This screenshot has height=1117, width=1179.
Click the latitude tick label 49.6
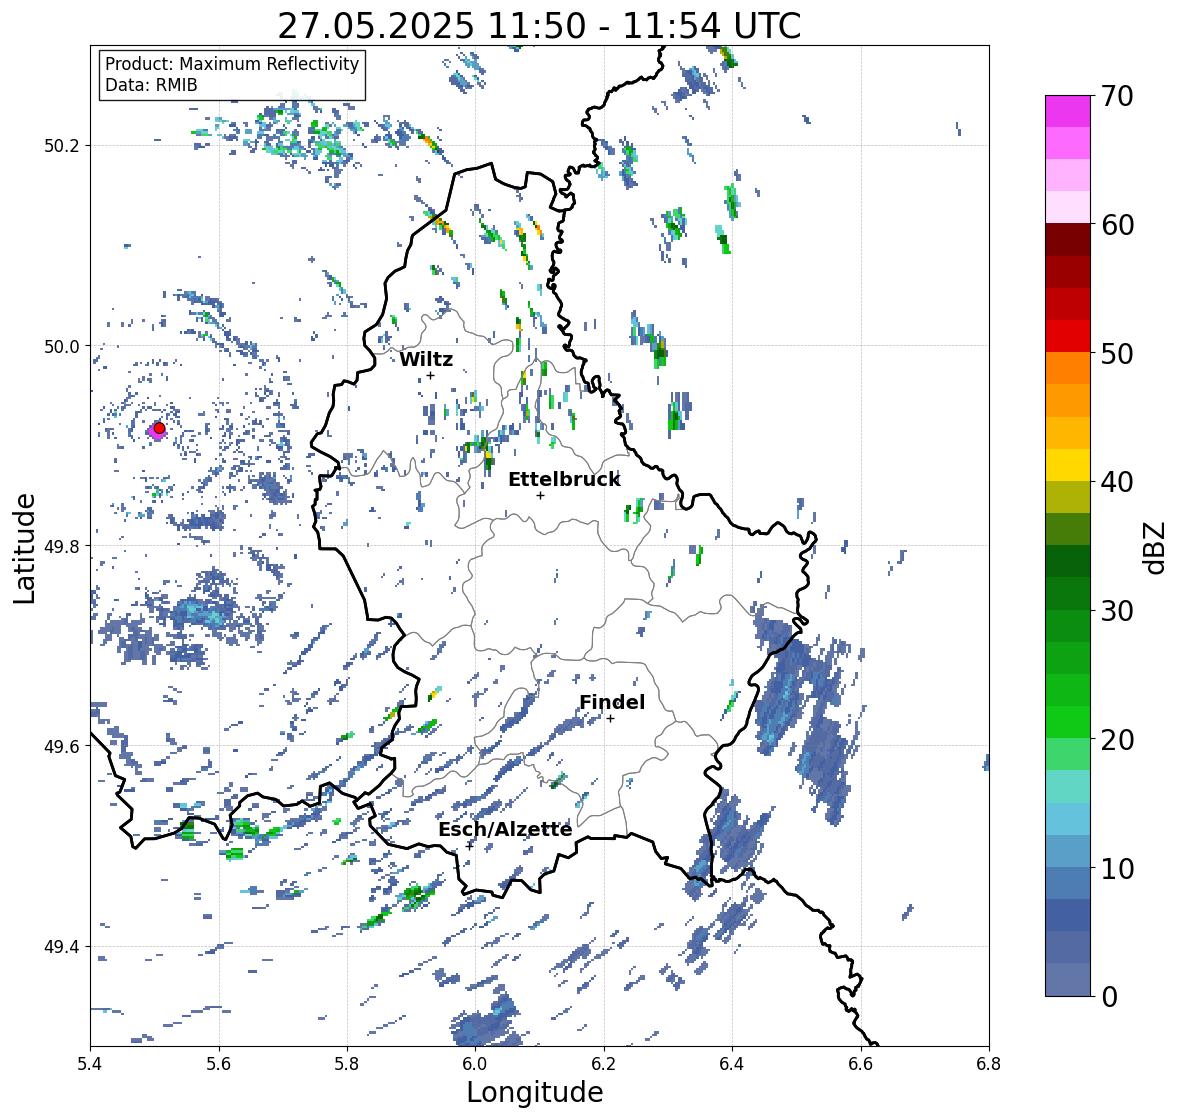coord(61,746)
